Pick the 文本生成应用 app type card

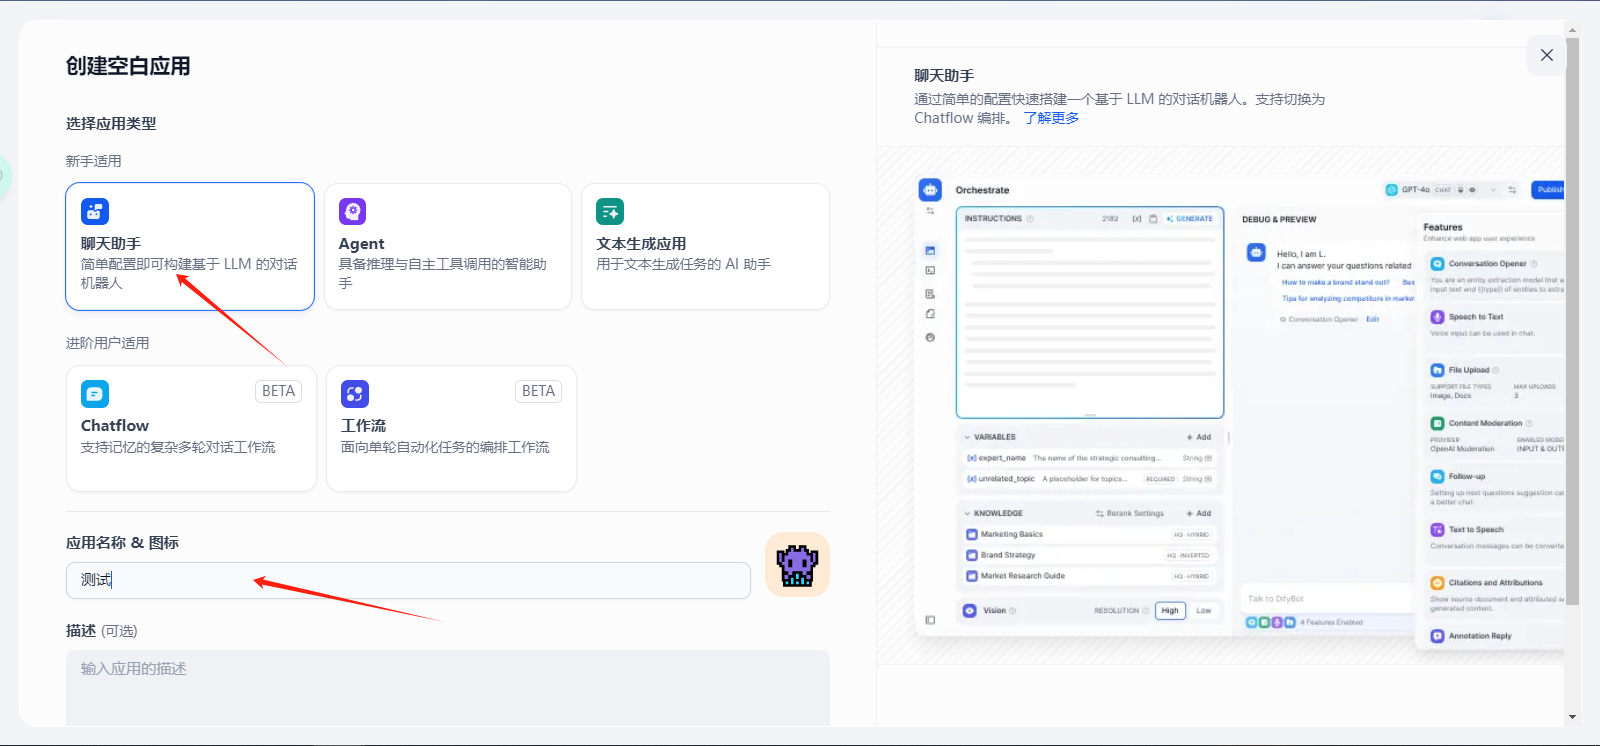(705, 247)
